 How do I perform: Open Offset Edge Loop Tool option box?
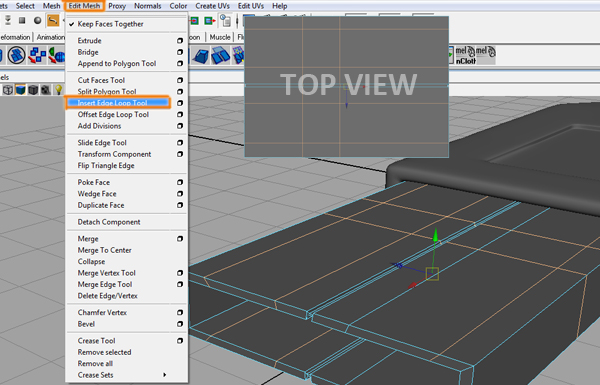tap(180, 114)
